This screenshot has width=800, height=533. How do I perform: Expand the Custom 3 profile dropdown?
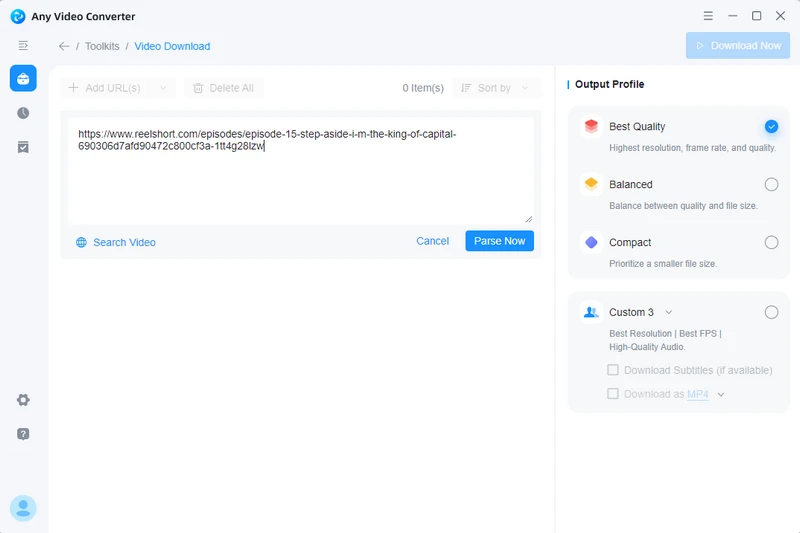669,312
